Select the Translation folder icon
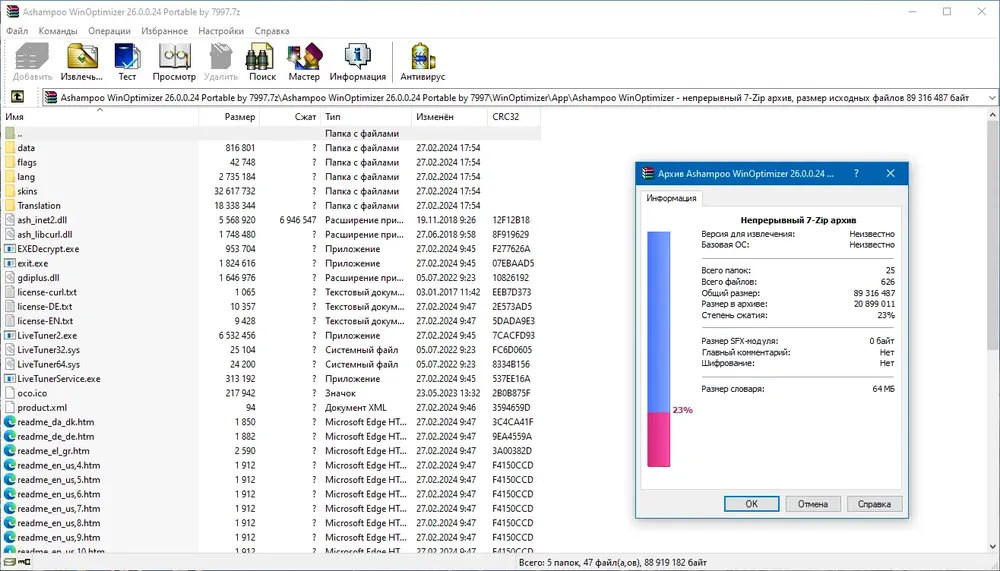This screenshot has height=571, width=1000. 10,205
